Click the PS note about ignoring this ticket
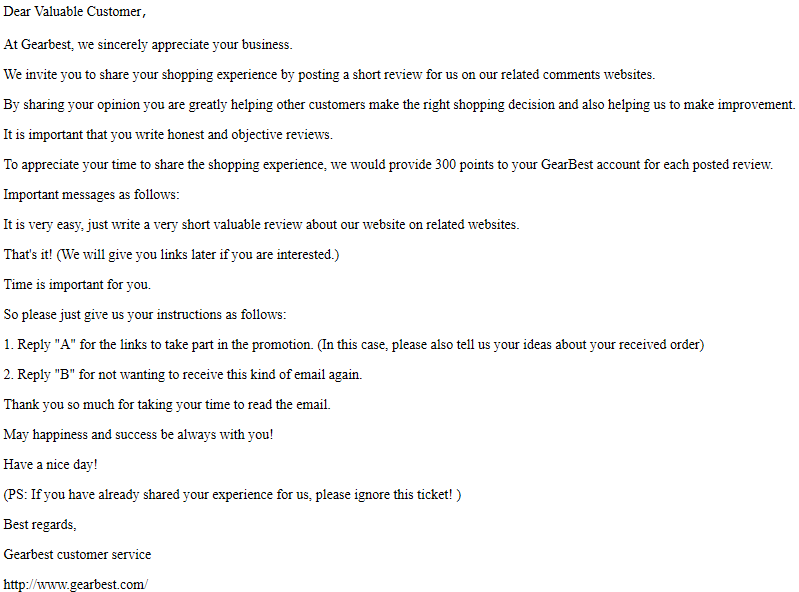The height and width of the screenshot is (592, 799). [232, 495]
